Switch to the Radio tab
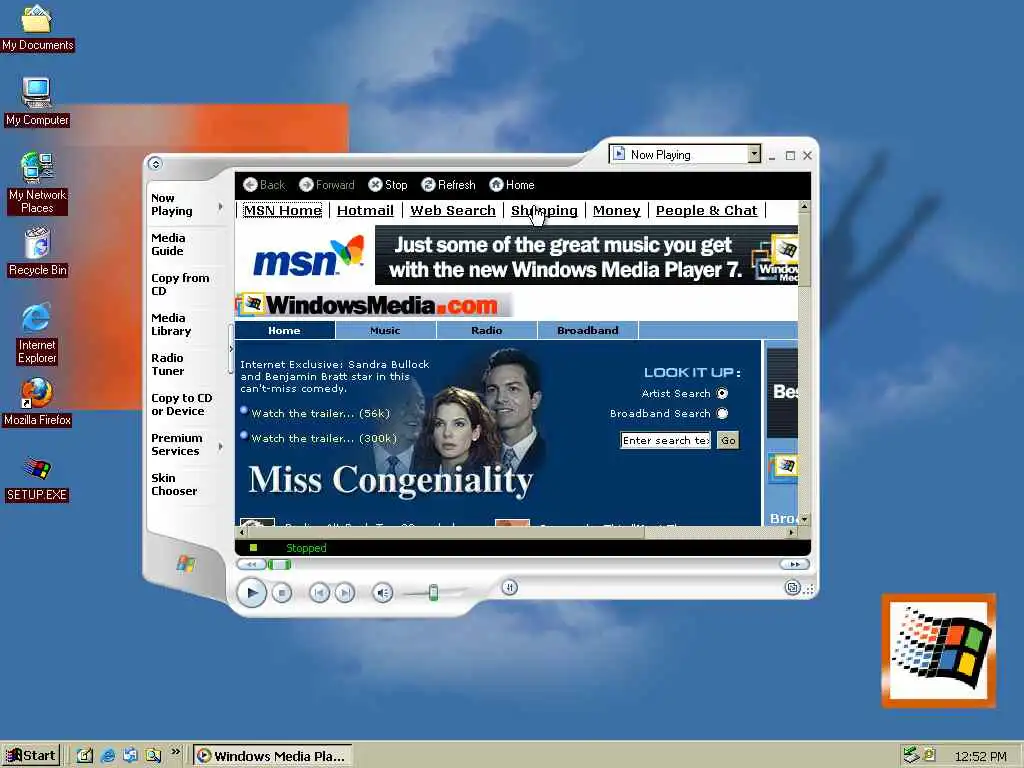Image resolution: width=1024 pixels, height=768 pixels. (x=487, y=330)
